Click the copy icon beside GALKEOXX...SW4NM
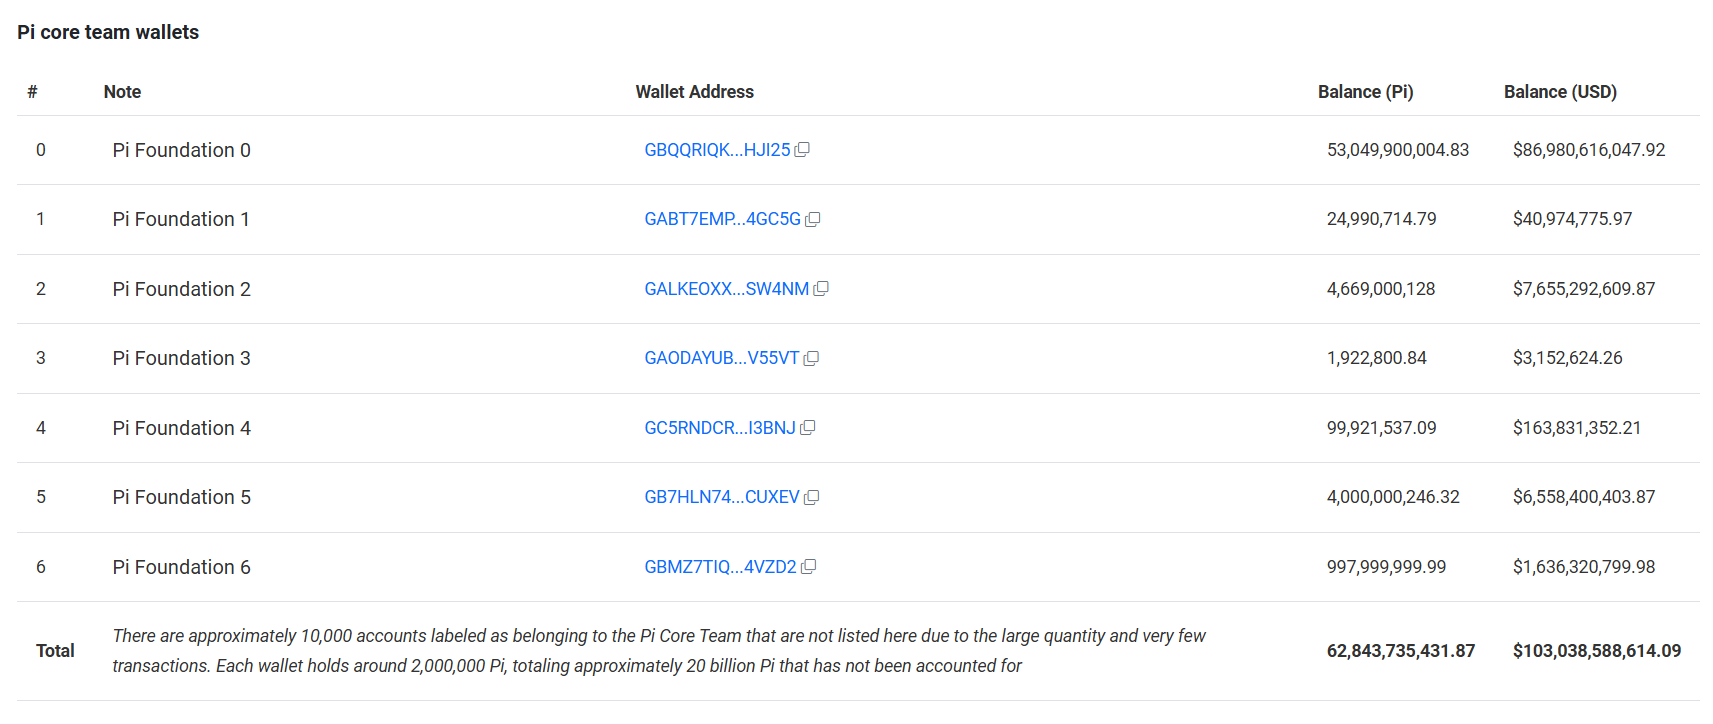1713x724 pixels. click(821, 289)
